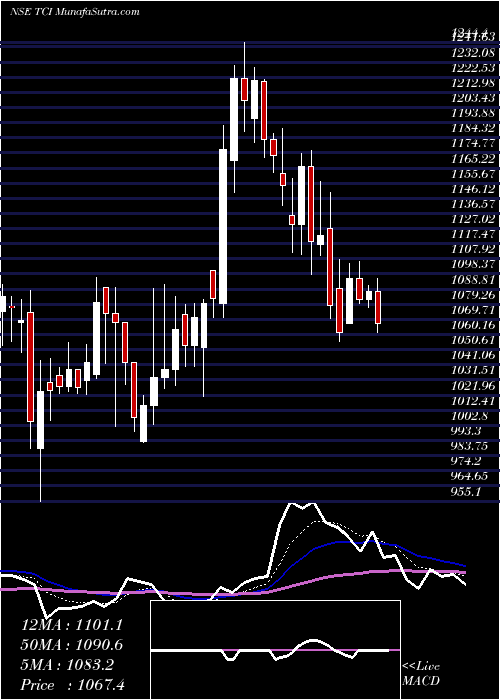This screenshot has width=500, height=700.
Task: Click the 1098.37 price axis label
Action: pos(473,266)
